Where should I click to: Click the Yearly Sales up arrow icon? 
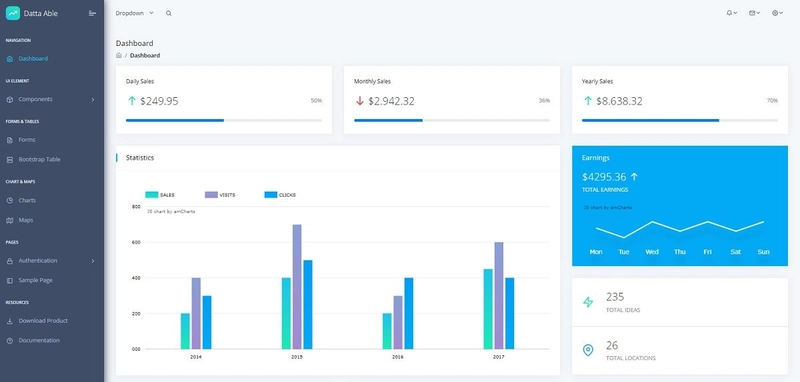pos(587,101)
